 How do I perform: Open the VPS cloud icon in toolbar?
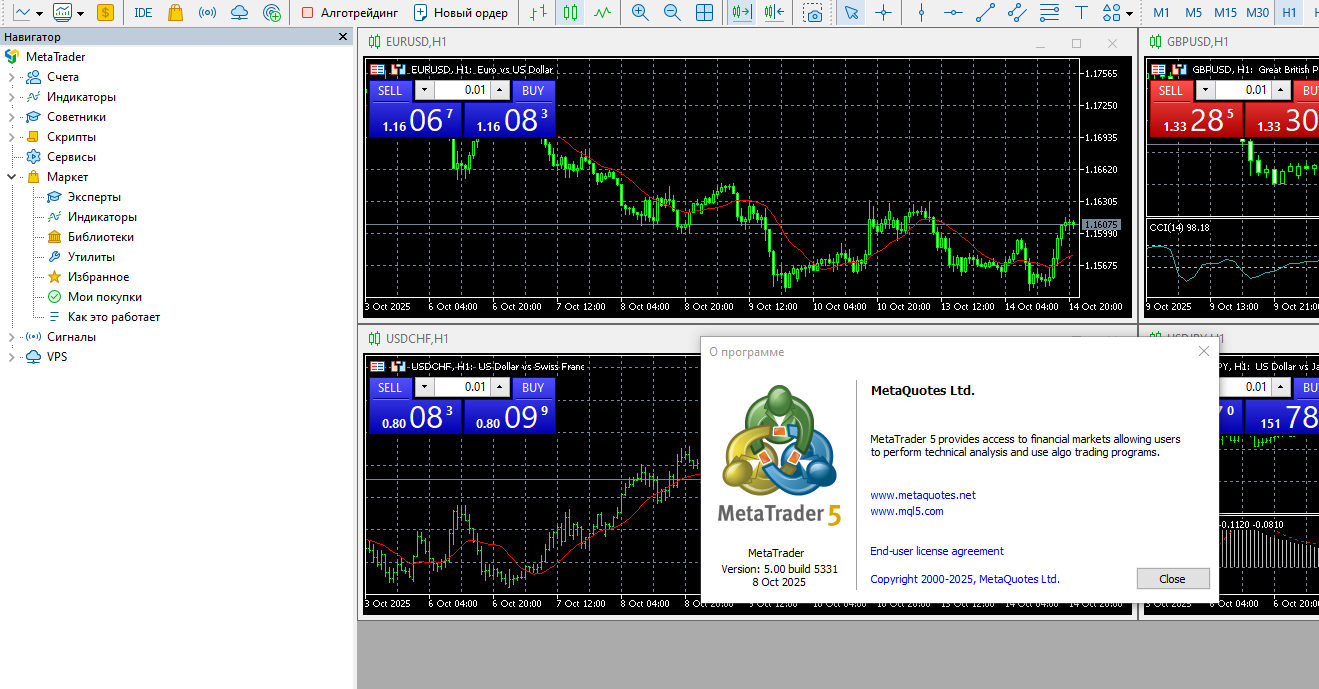pos(239,13)
